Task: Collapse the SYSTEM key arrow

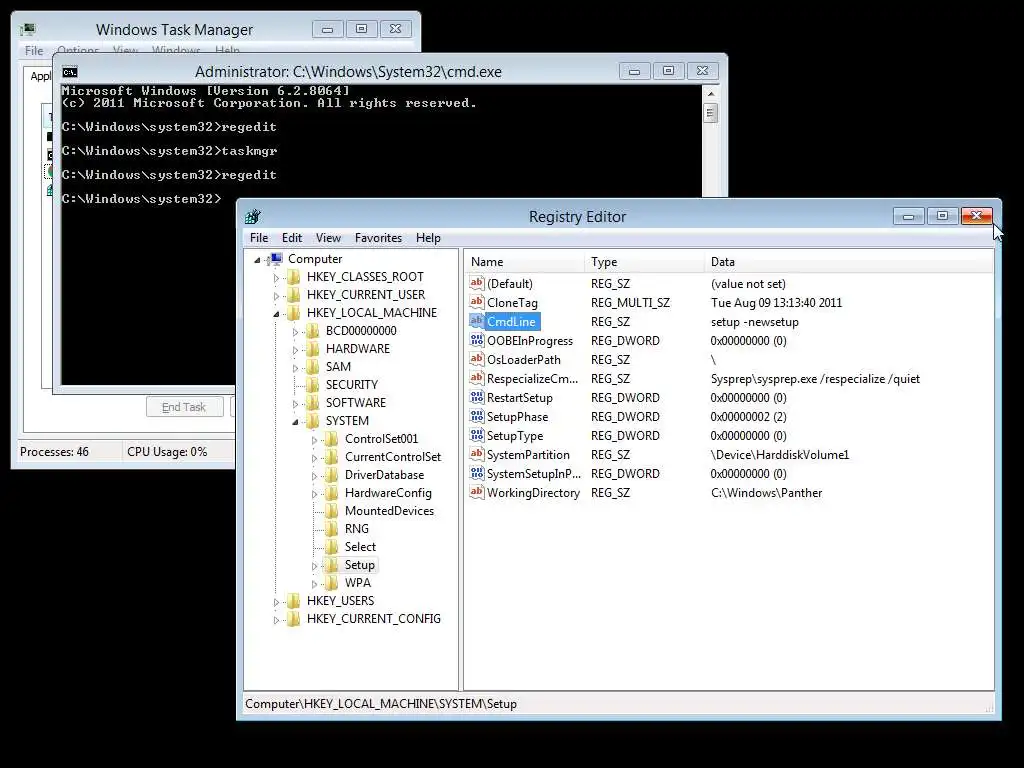Action: (295, 422)
